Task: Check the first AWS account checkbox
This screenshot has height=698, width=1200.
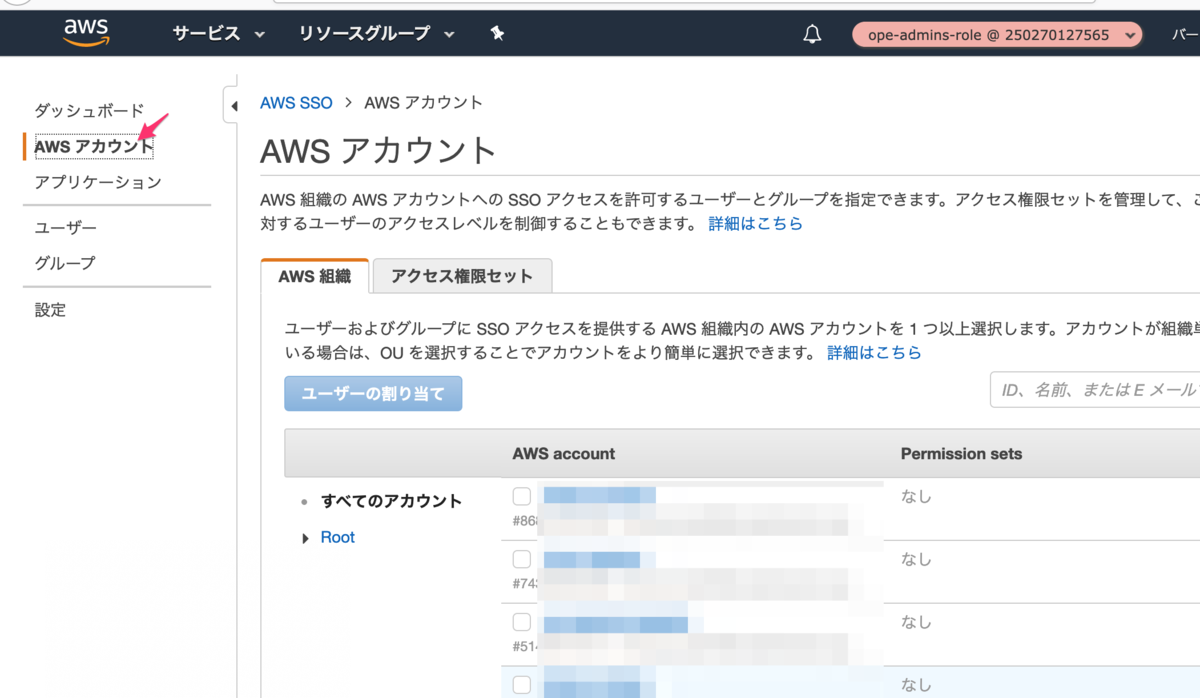Action: [522, 496]
